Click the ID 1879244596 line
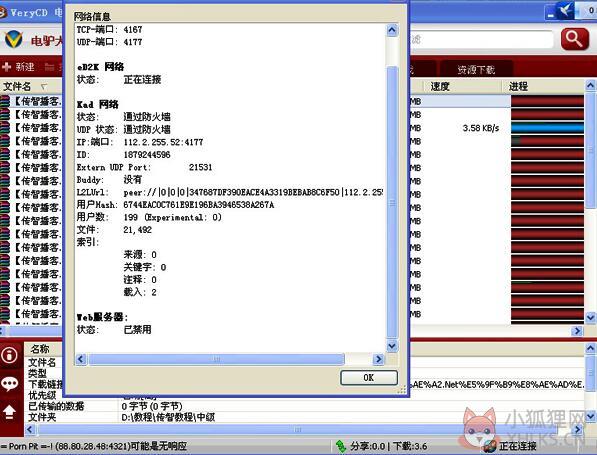 (x=123, y=155)
